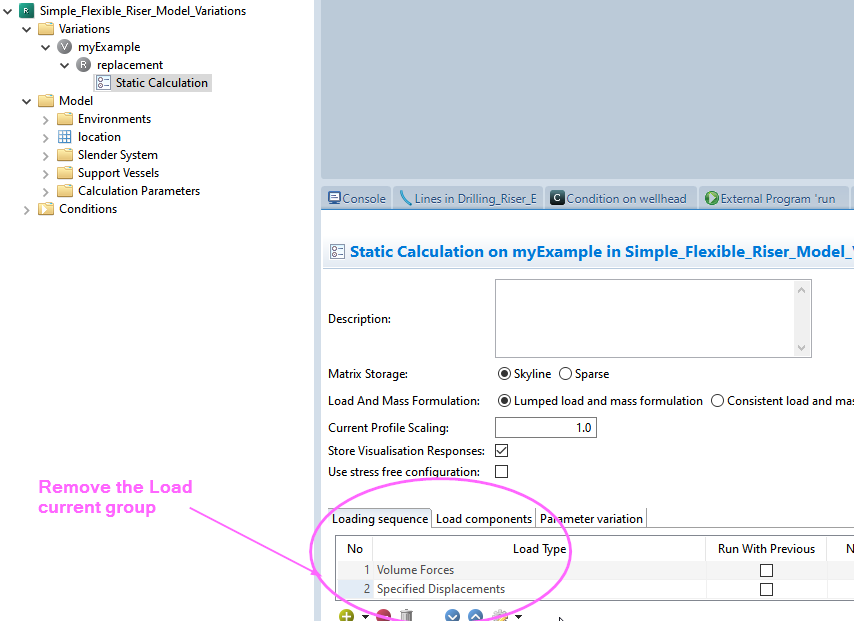Click the Conditions folder icon
This screenshot has width=854, height=621.
[46, 209]
